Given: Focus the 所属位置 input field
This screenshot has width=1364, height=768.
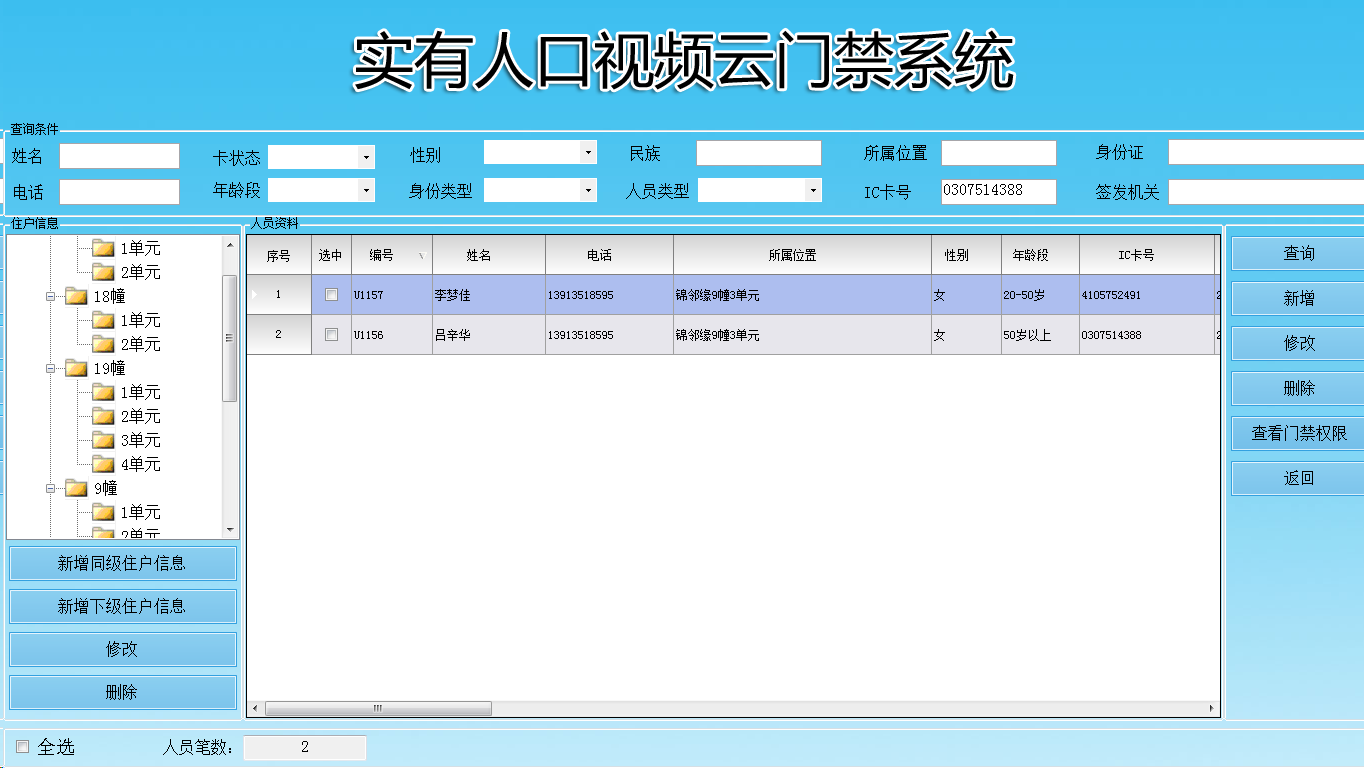Looking at the screenshot, I should pyautogui.click(x=998, y=153).
